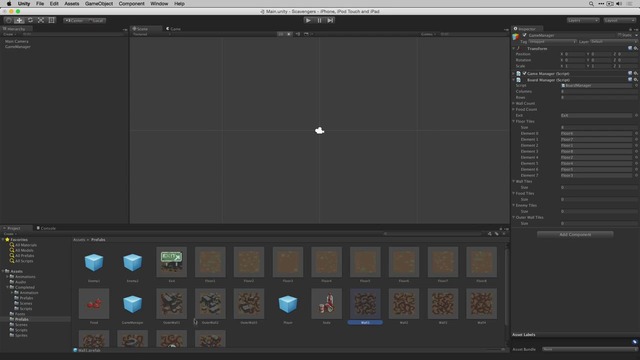Toggle the Center pivot mode button
This screenshot has height=360, width=640.
(74, 20)
